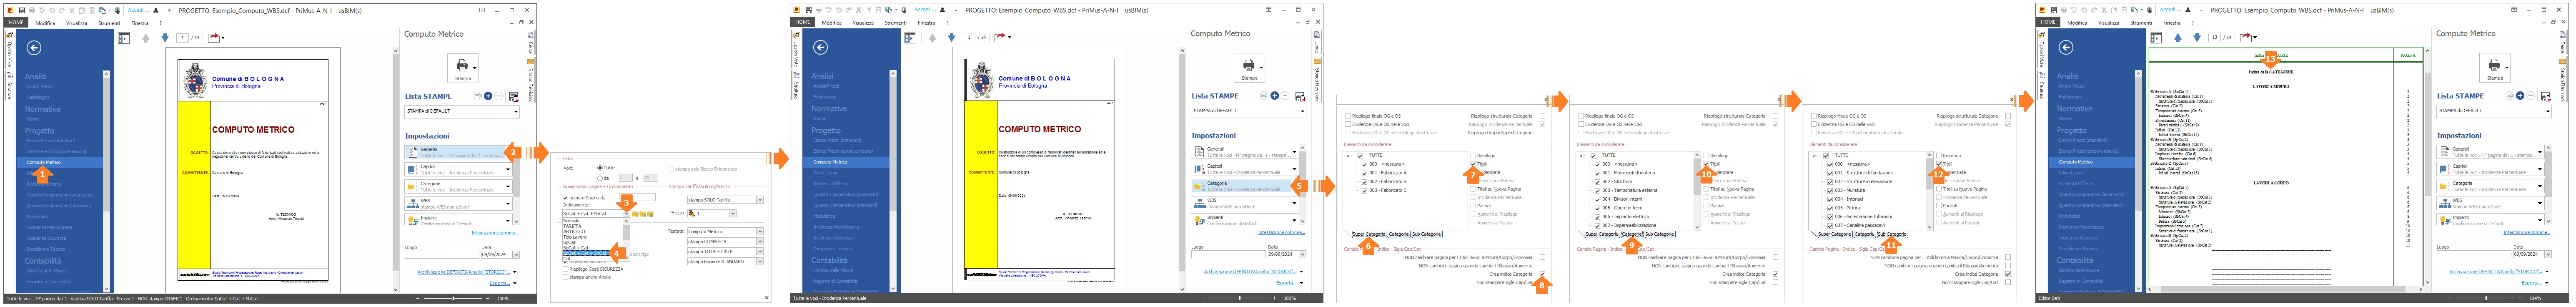Open Strumenti menu in rightmost window
2576x307 pixels.
2141,22
